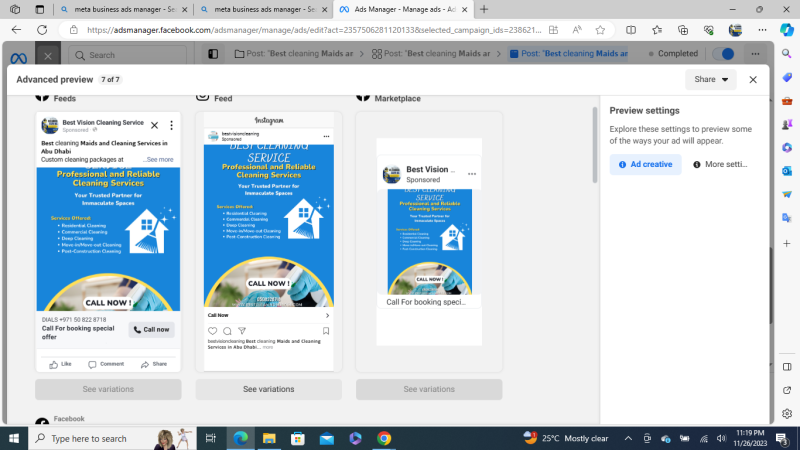Open Task View from taskbar
800x450 pixels.
(x=210, y=438)
